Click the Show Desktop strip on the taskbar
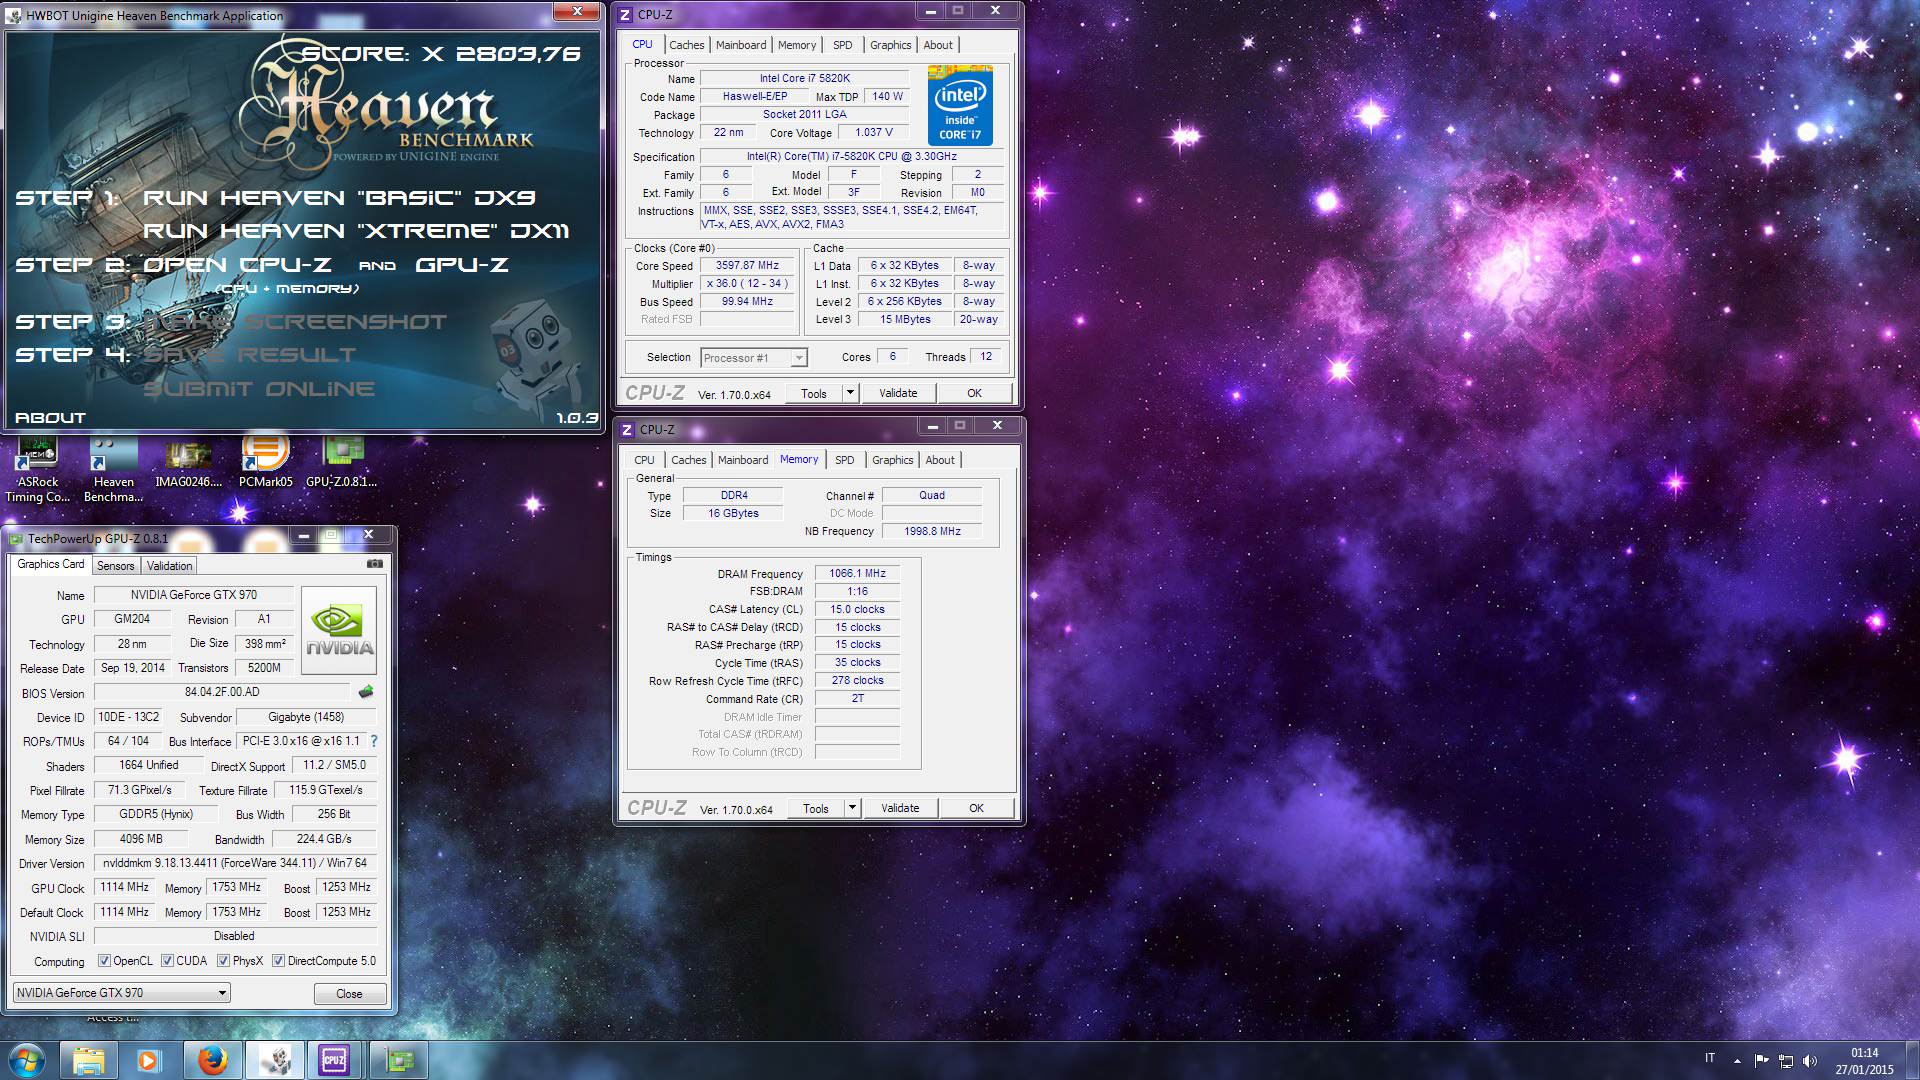This screenshot has width=1920, height=1080. [1913, 1060]
